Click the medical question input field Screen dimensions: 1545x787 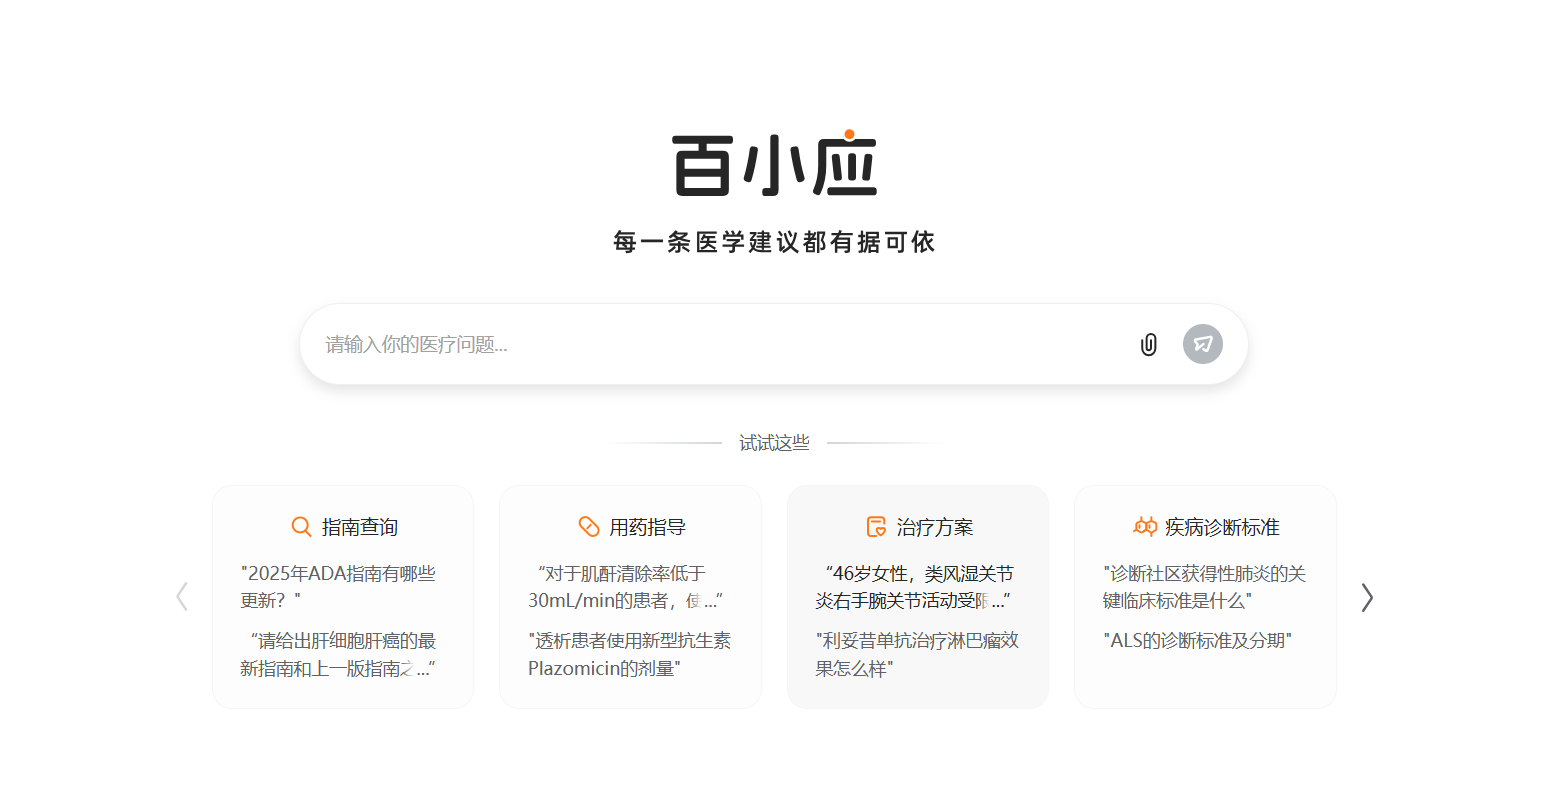coord(700,344)
